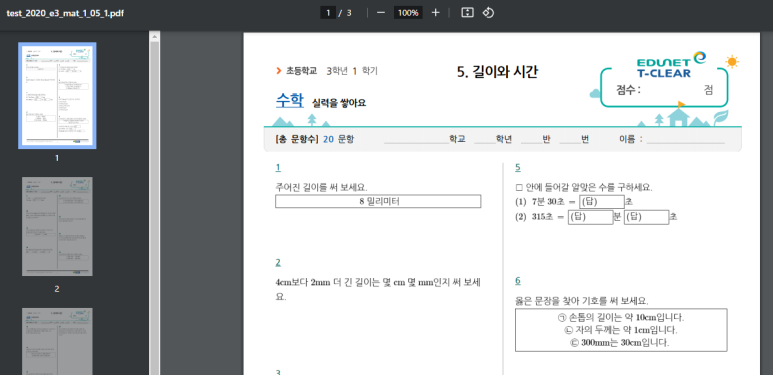Click question number 2
The width and height of the screenshot is (773, 375).
click(x=278, y=262)
